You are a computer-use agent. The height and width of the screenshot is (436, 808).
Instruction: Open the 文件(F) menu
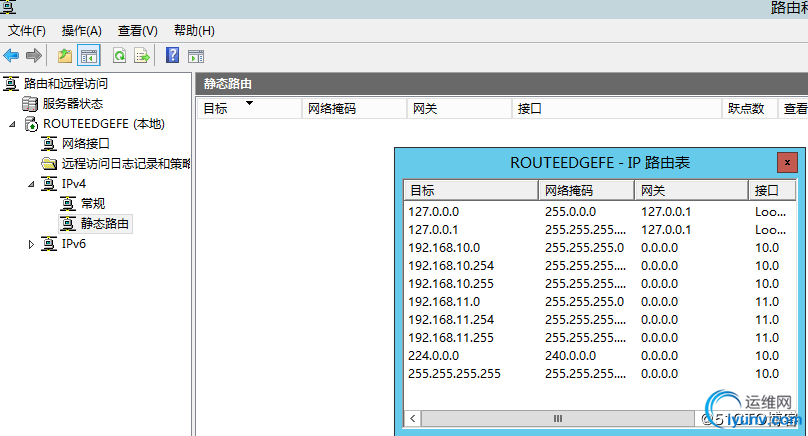(27, 31)
